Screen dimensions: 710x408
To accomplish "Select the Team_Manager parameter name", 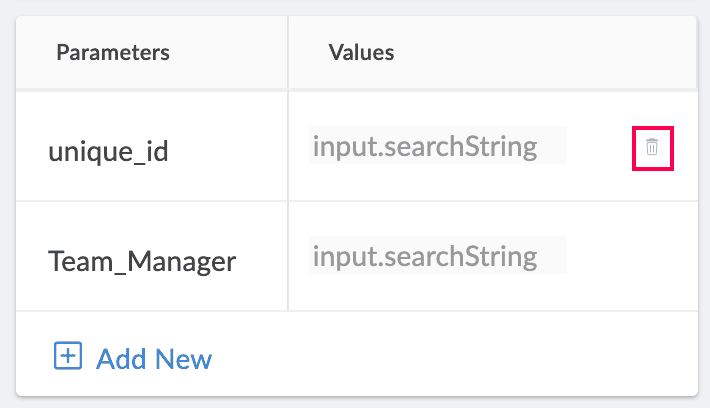I will point(142,262).
